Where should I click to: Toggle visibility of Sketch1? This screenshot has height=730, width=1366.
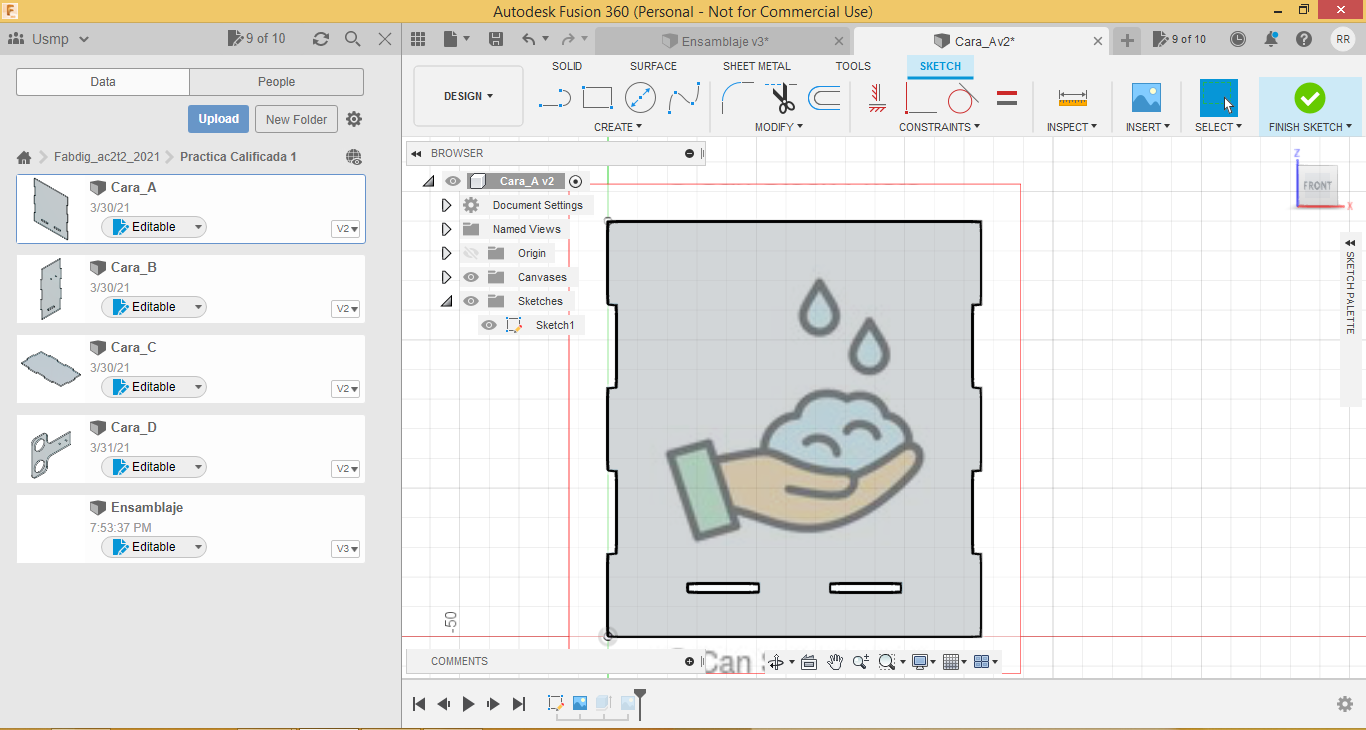click(489, 325)
